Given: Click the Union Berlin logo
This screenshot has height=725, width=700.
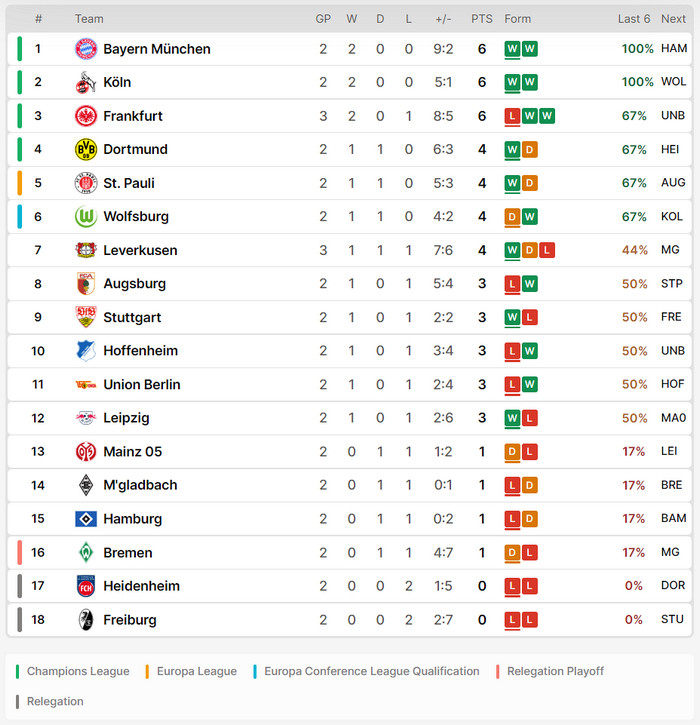Looking at the screenshot, I should [x=86, y=384].
